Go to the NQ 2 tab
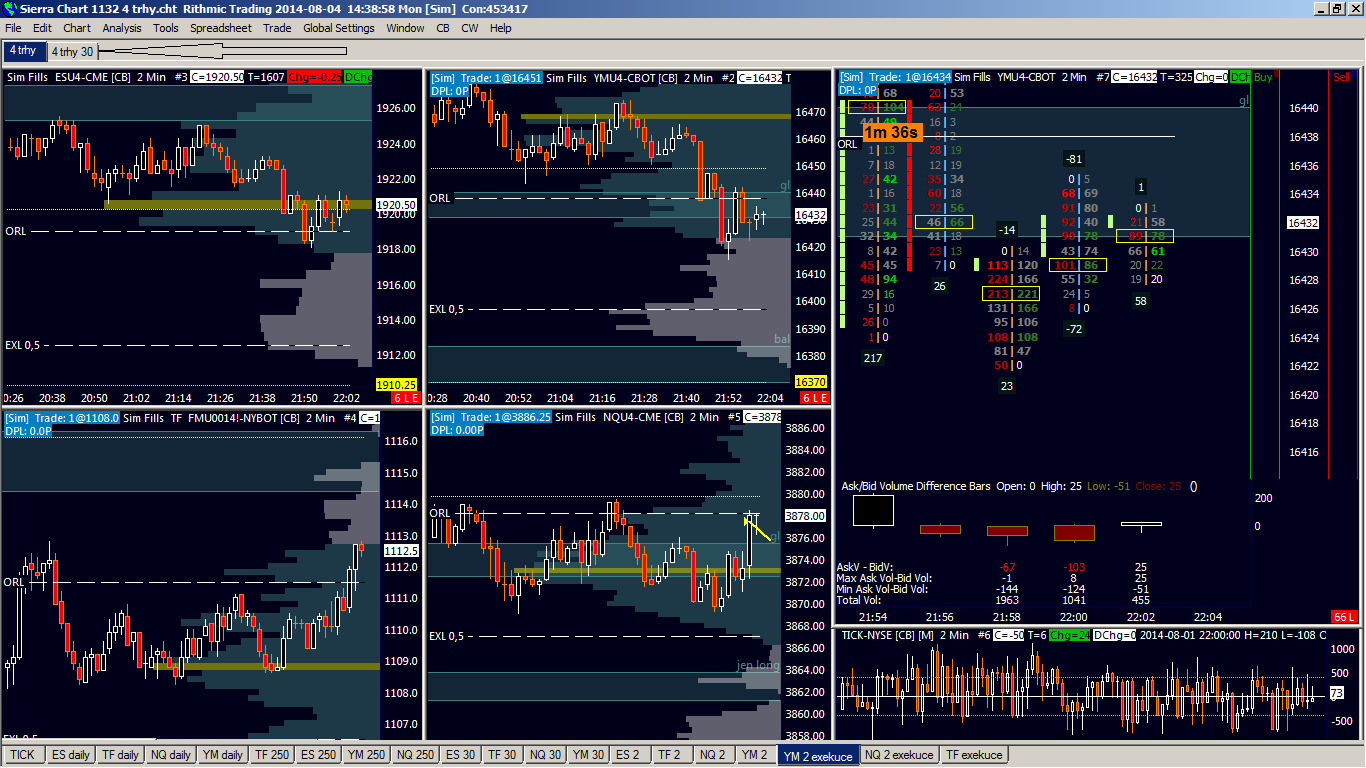Screen dimensions: 1366x768 pyautogui.click(x=713, y=755)
